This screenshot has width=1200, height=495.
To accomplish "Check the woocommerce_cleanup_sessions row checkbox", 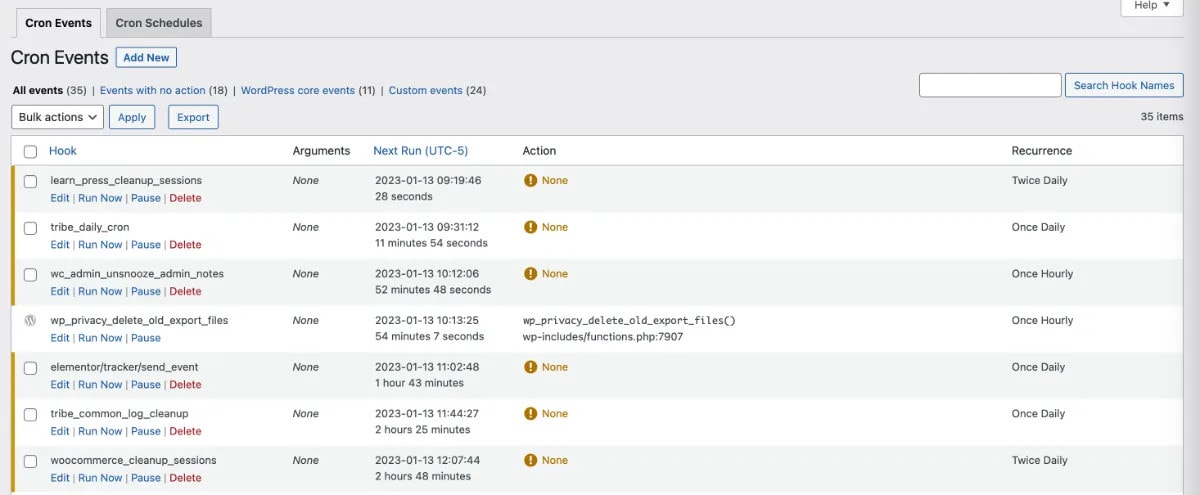I will 30,461.
